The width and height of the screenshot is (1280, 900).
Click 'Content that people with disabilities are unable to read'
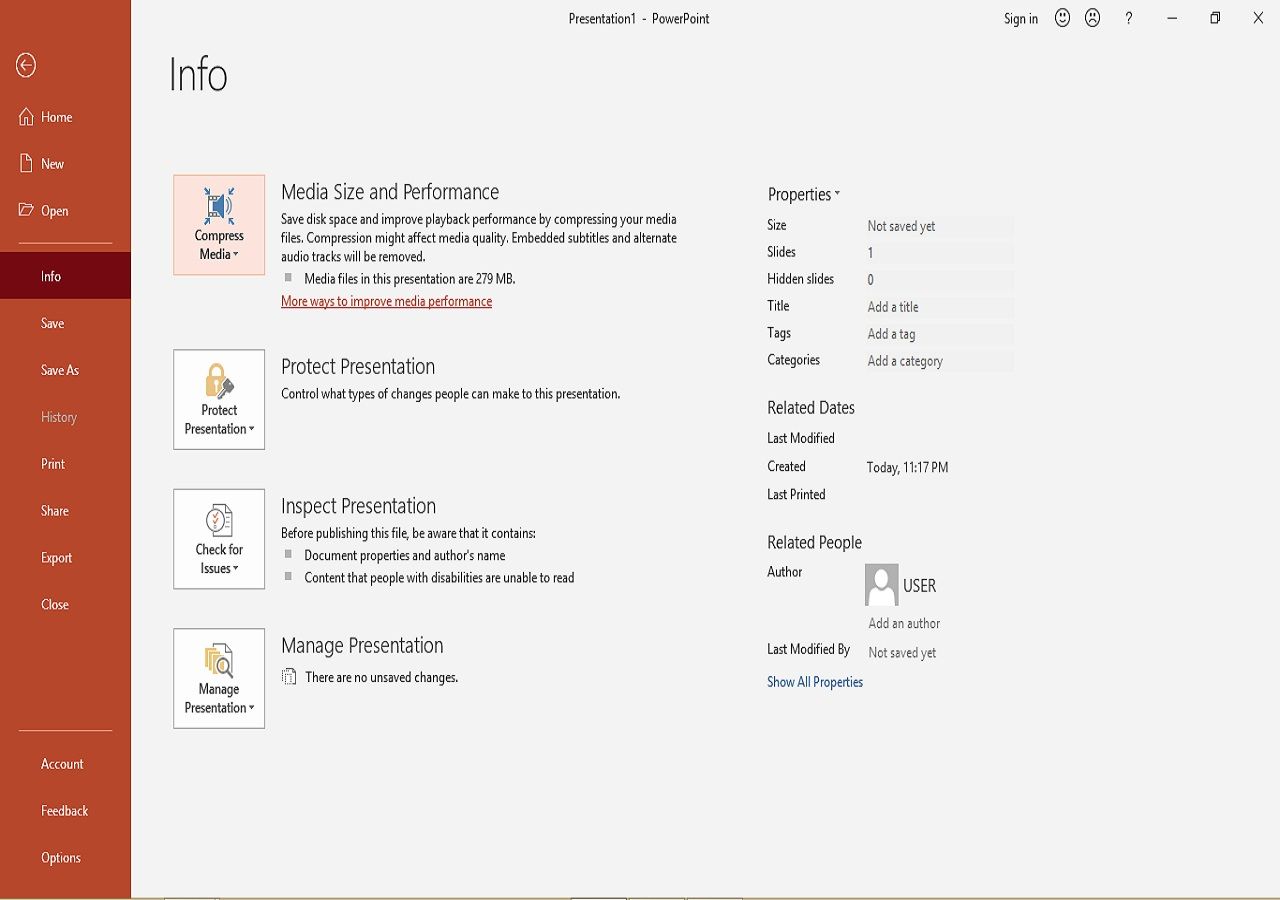pyautogui.click(x=439, y=577)
